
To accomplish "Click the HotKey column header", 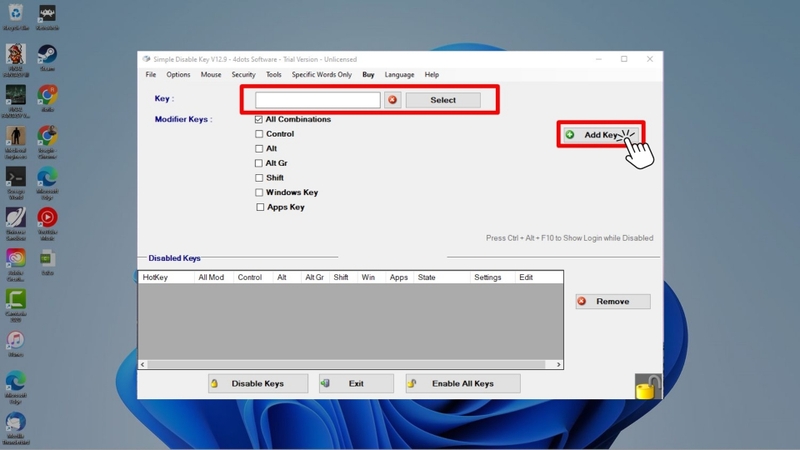I will [x=166, y=277].
